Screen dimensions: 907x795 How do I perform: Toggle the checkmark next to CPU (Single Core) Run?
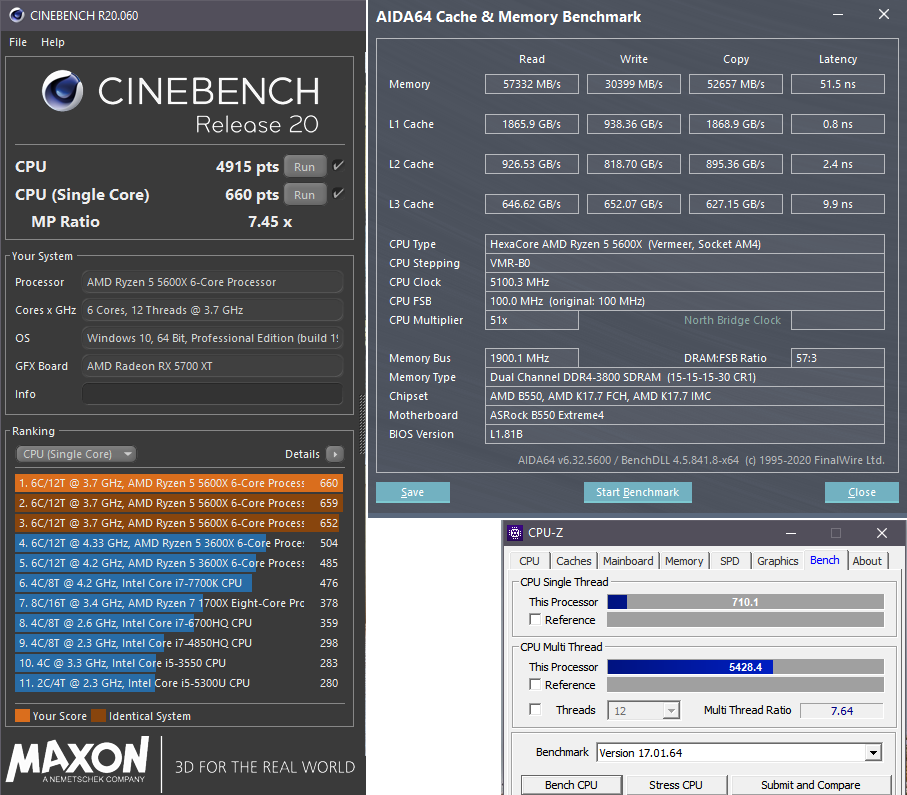(x=338, y=193)
